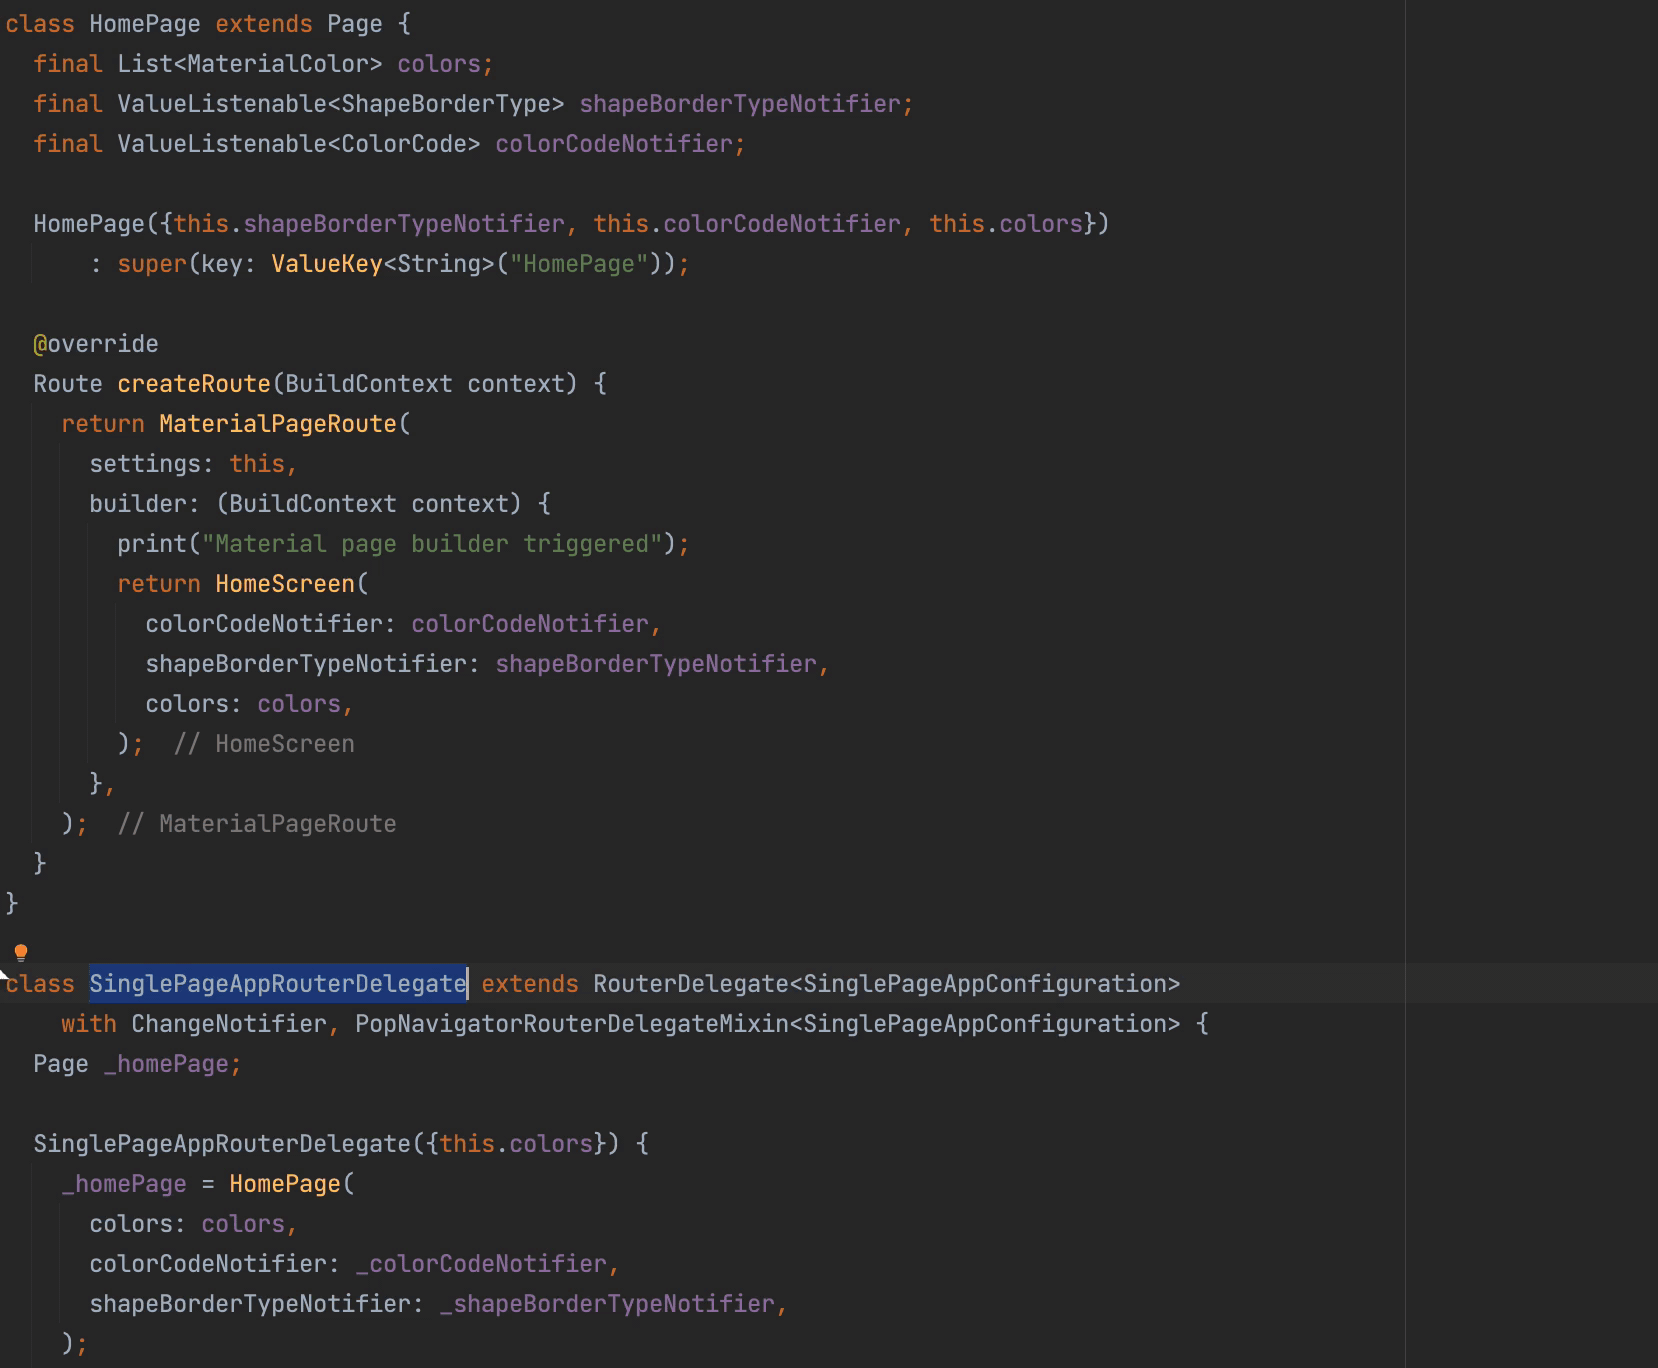Click HomeScreen in 'return HomeScreen('
Image resolution: width=1658 pixels, height=1368 pixels.
[285, 584]
